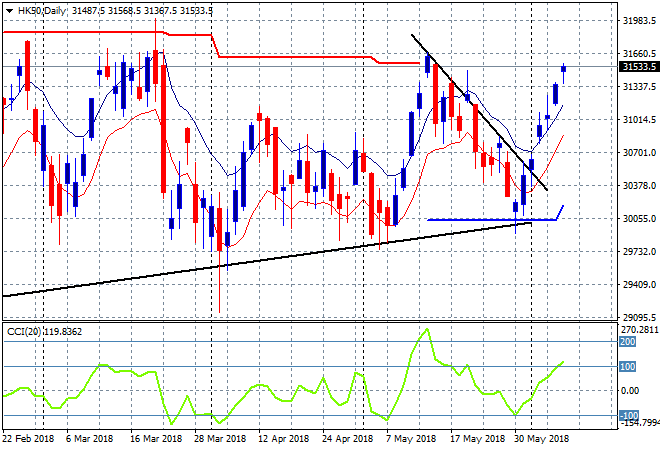Click the 29409.0 price axis label
This screenshot has height=450, width=660.
click(x=639, y=285)
